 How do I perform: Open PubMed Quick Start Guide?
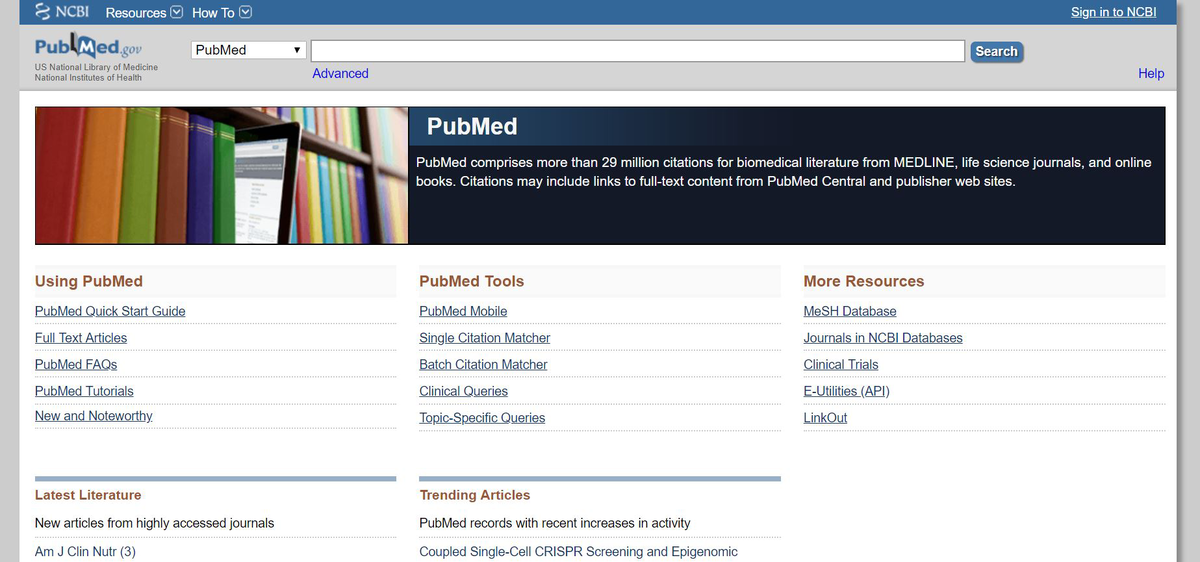(x=110, y=311)
